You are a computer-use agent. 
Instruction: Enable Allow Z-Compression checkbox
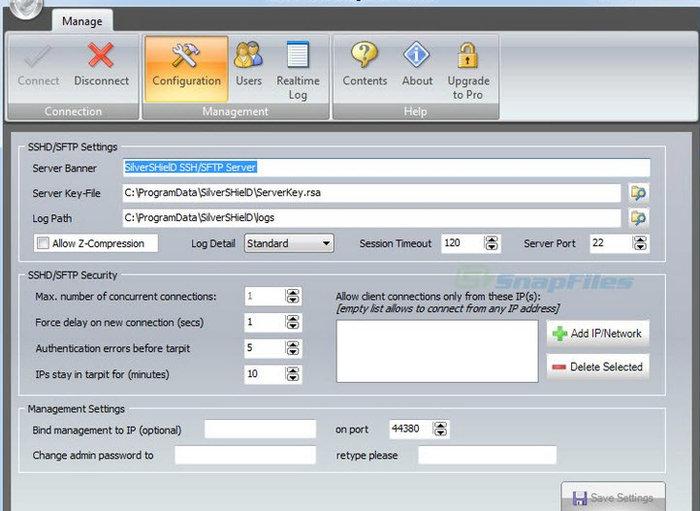pos(43,243)
